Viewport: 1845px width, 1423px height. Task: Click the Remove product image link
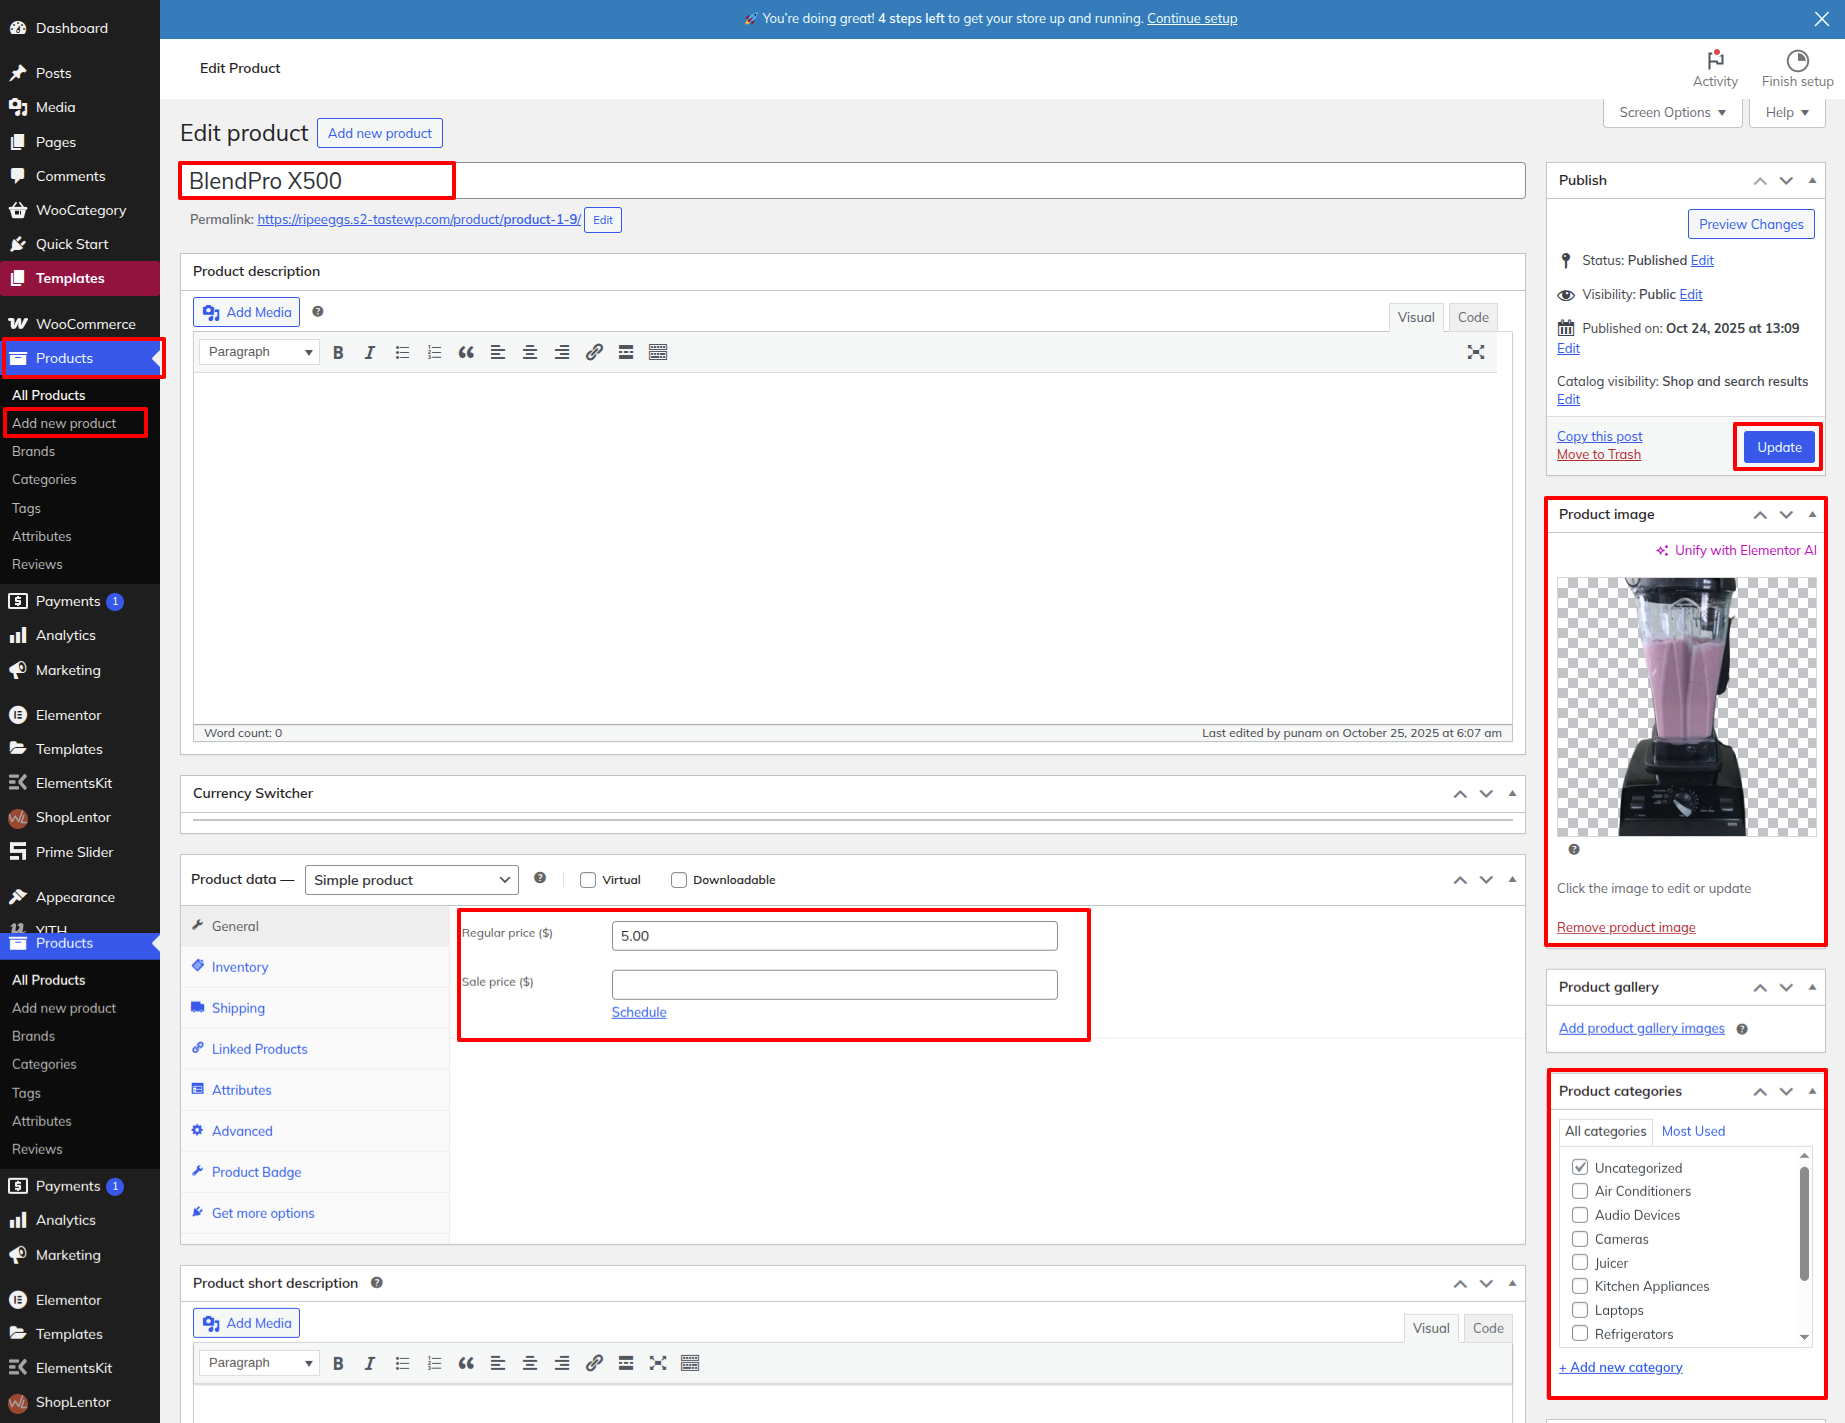[x=1626, y=927]
